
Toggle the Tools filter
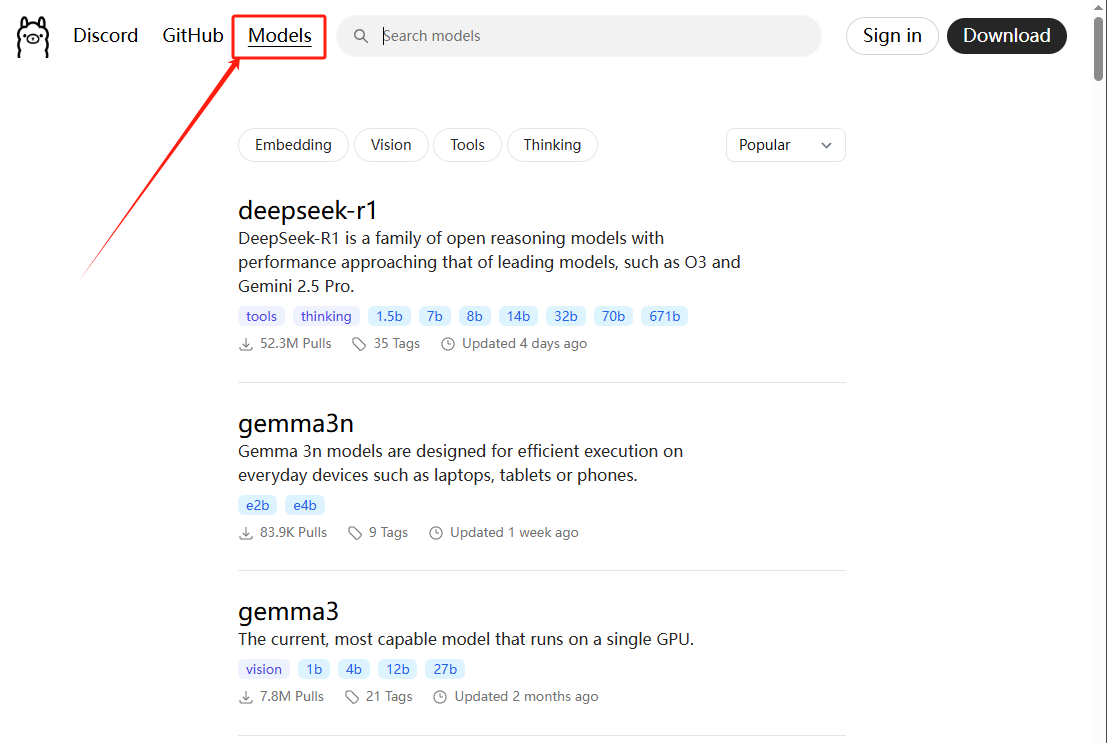point(467,145)
